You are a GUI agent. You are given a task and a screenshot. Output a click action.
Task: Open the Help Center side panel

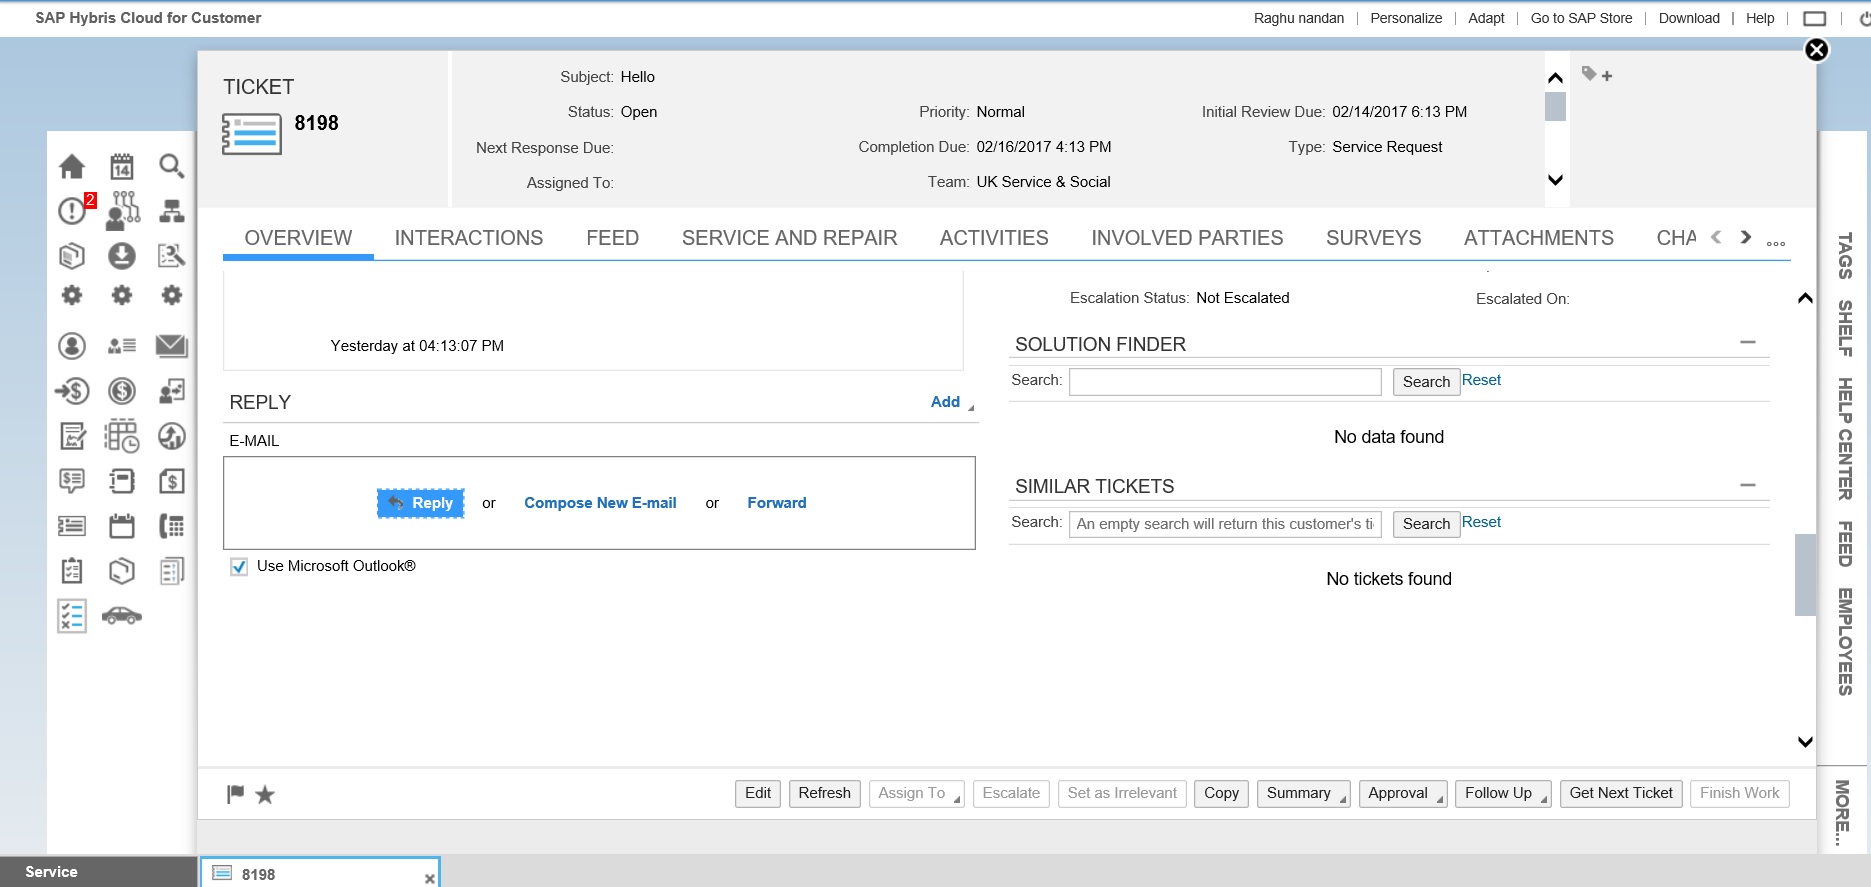[1845, 439]
